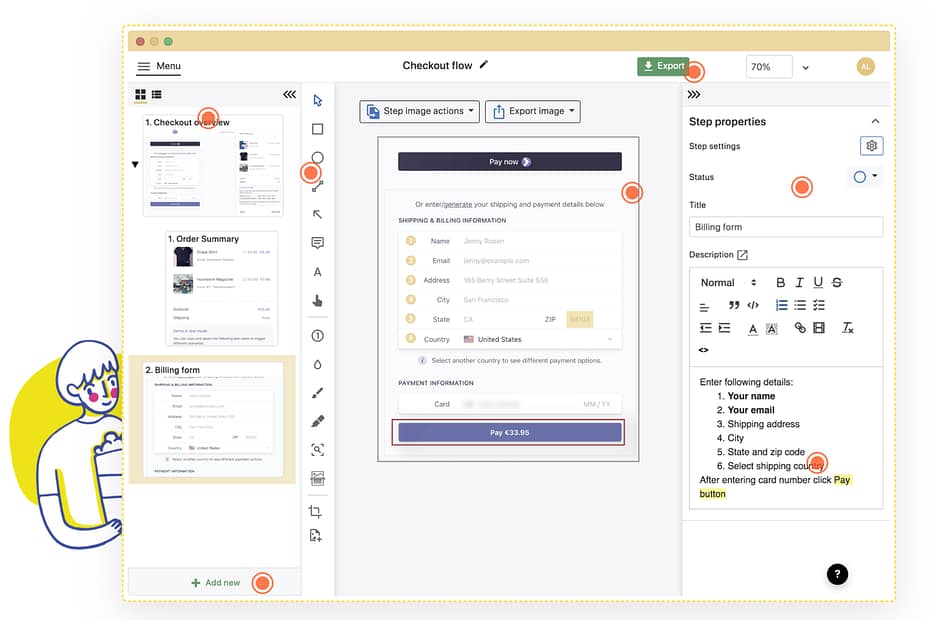Select the magnify area tool
Viewport: 930px width, 620px height.
pos(317,450)
